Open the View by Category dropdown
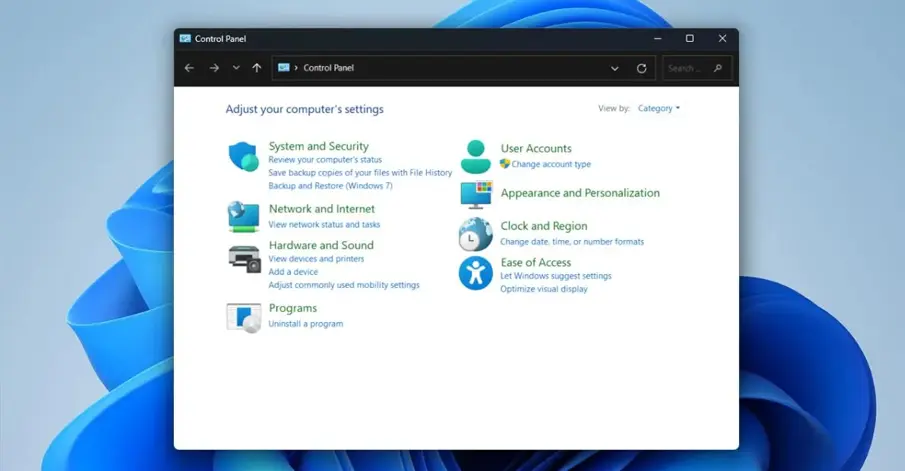The width and height of the screenshot is (905, 471). click(659, 108)
